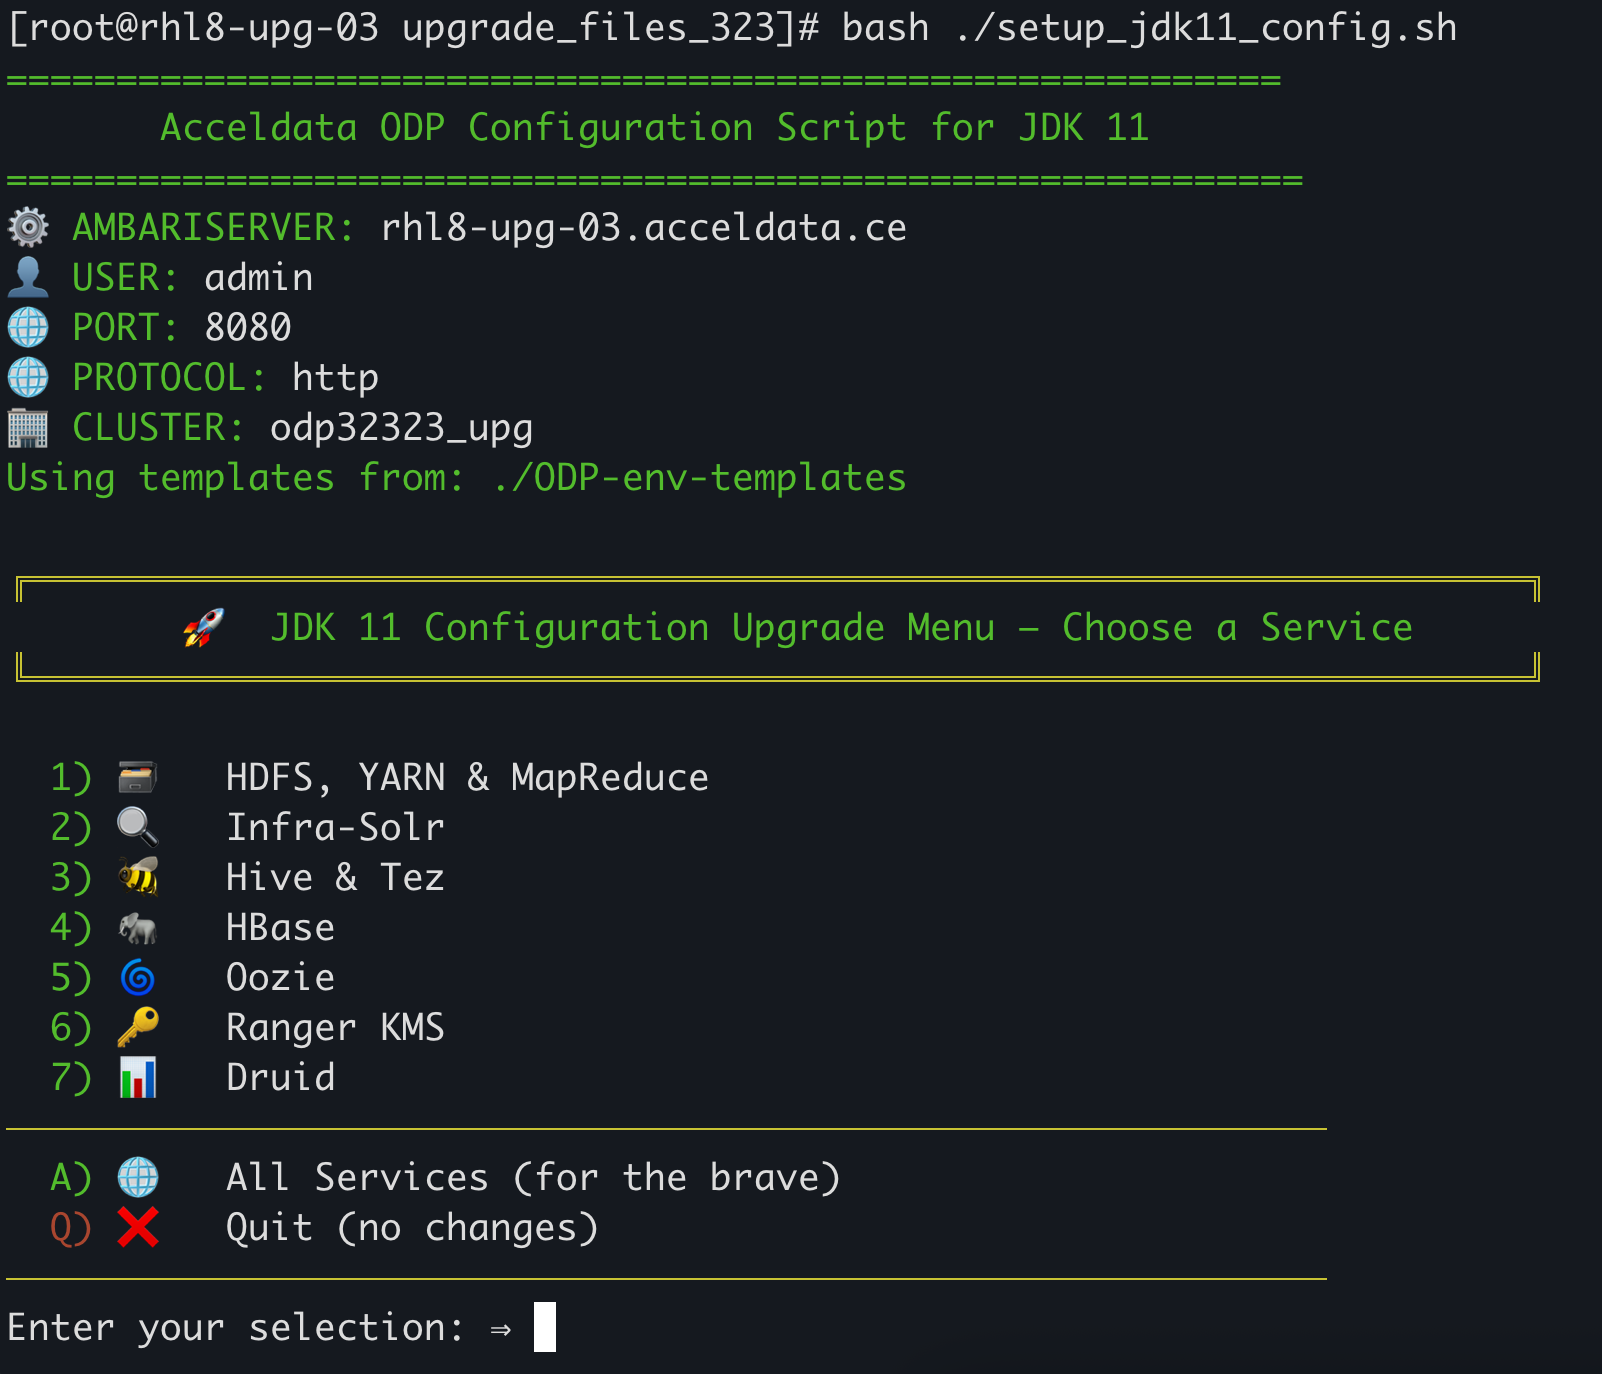Click the cursor at selection prompt

tap(545, 1327)
